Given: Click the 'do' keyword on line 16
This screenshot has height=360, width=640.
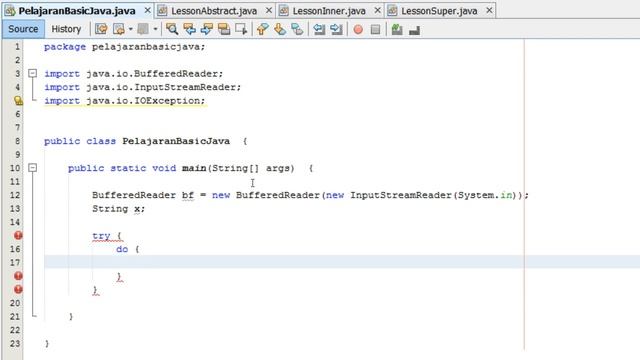Looking at the screenshot, I should tap(122, 249).
